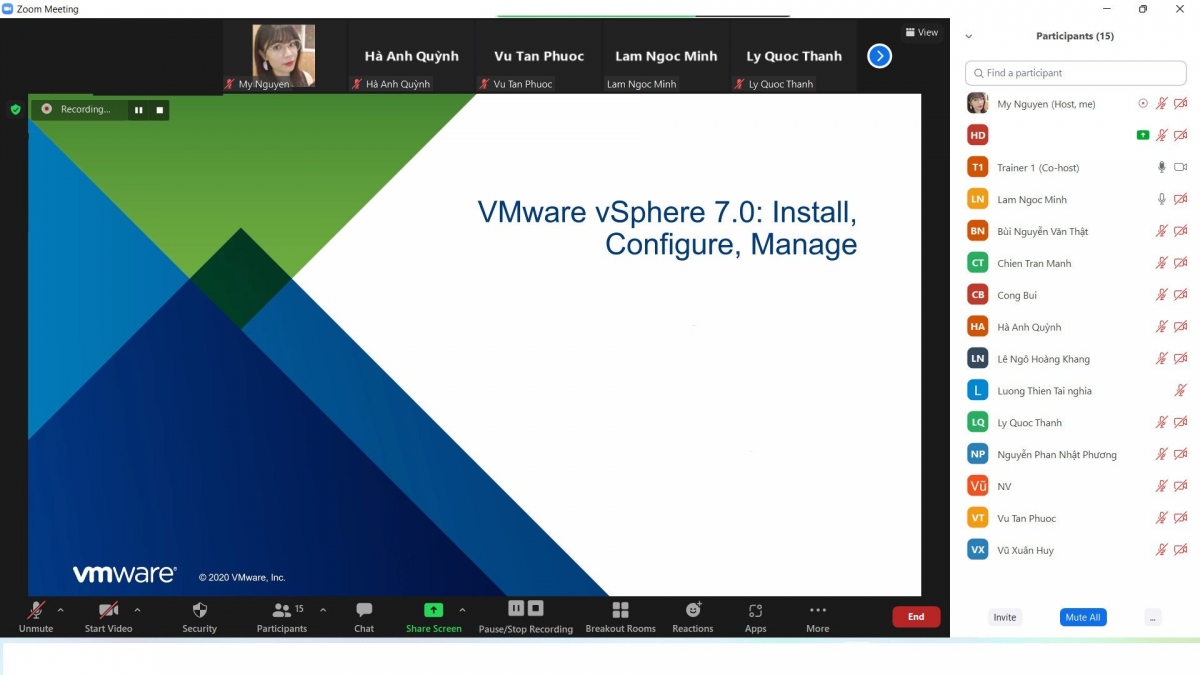Open share options arrow beside Share Screen
Viewport: 1200px width, 675px height.
462,610
